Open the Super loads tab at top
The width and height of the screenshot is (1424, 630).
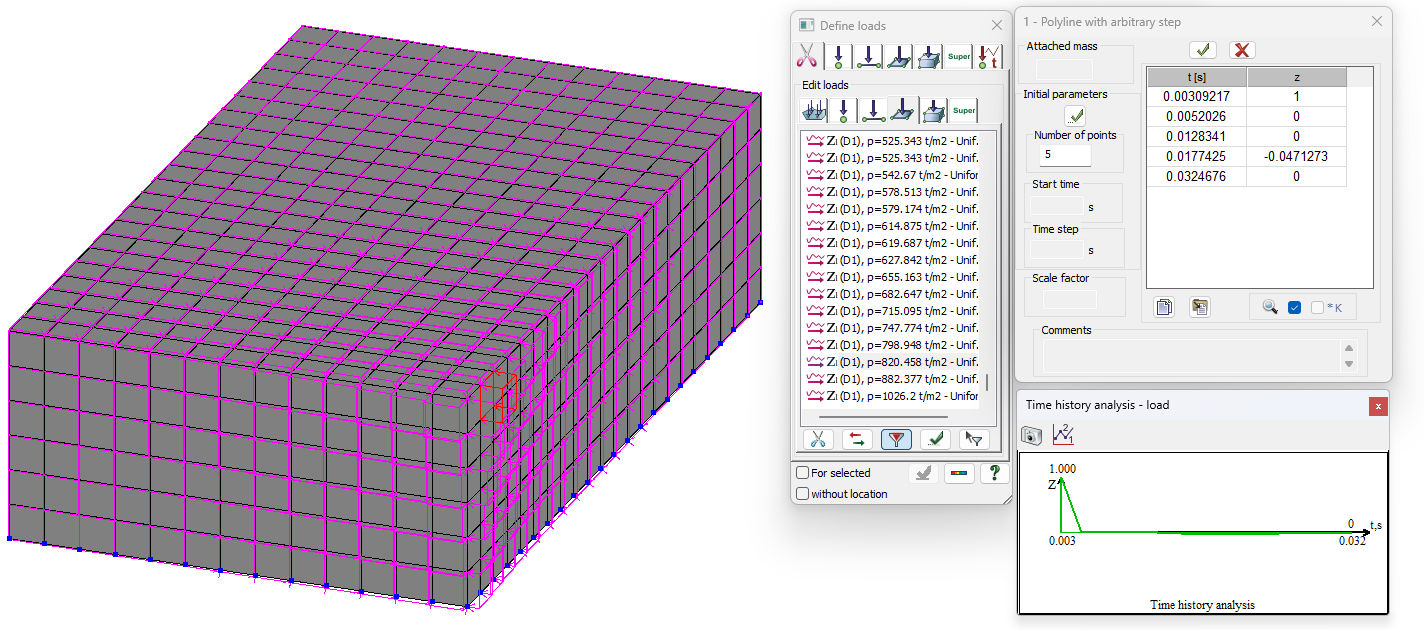959,56
